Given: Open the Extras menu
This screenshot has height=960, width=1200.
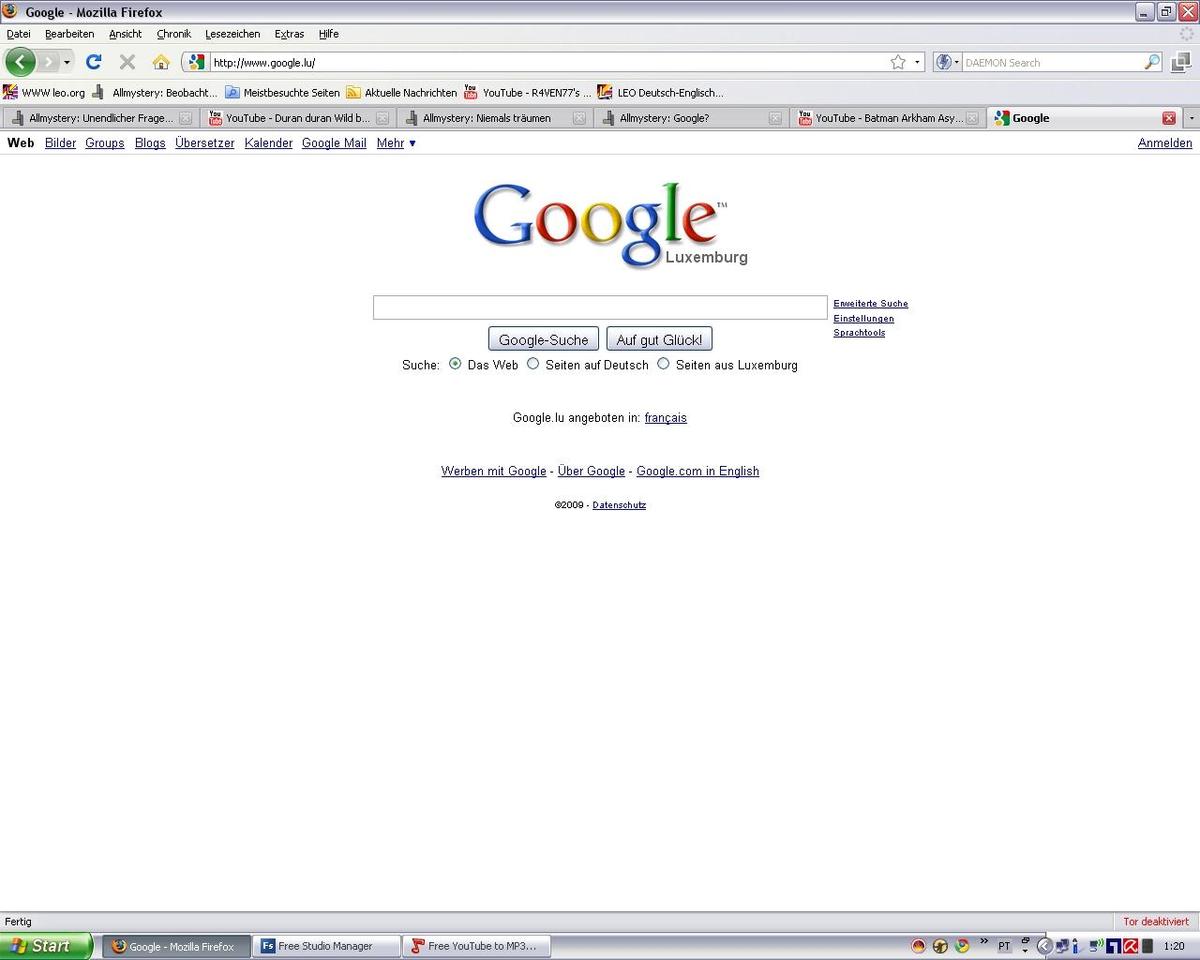Looking at the screenshot, I should click(x=289, y=34).
